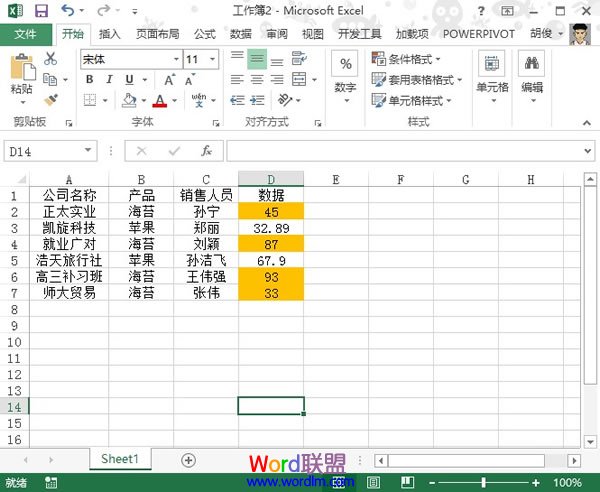This screenshot has width=600, height=492.
Task: Toggle wrap text button
Action: tap(299, 58)
